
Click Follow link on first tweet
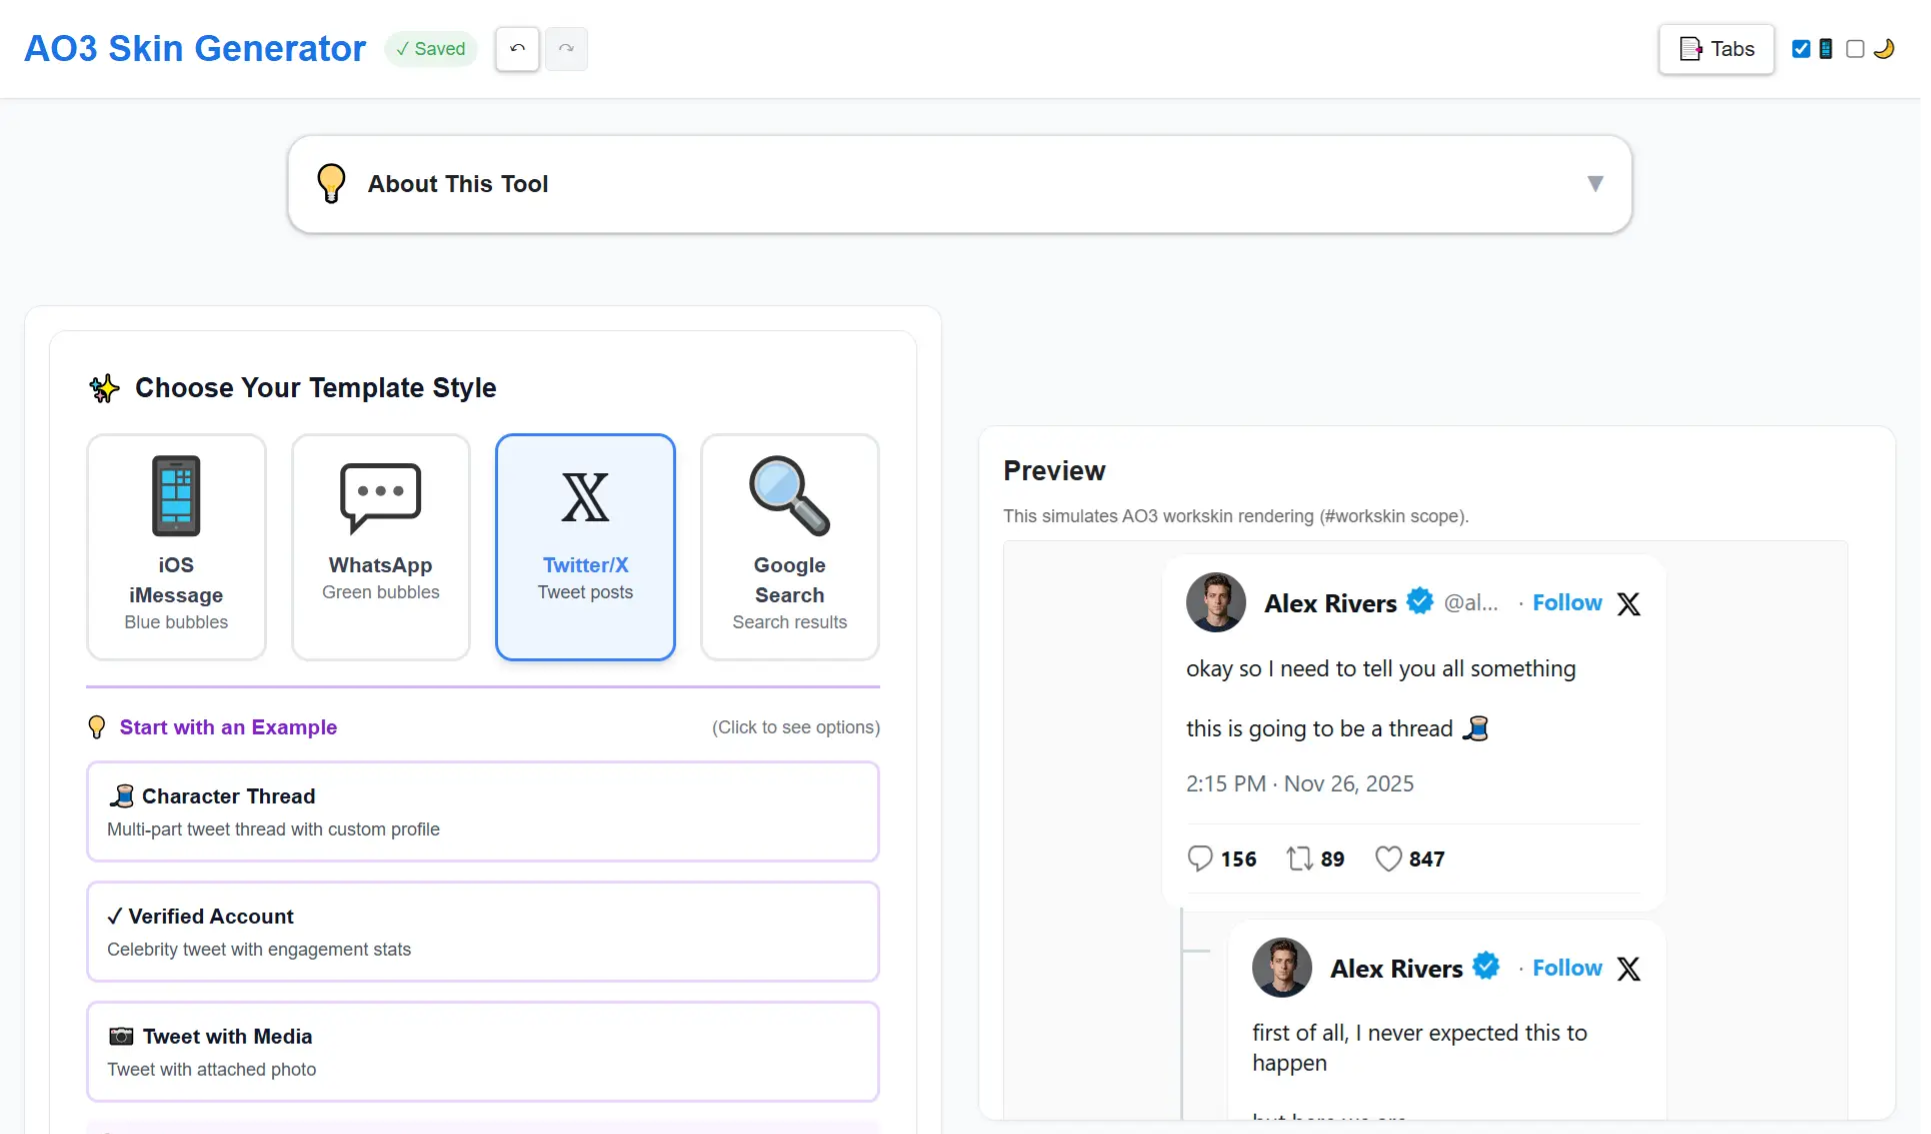click(x=1567, y=603)
